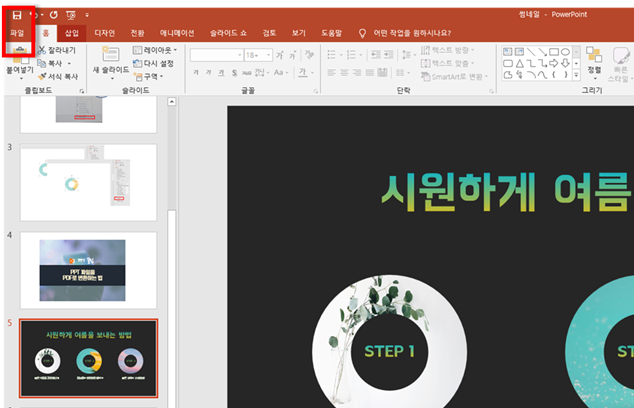Open the 검토 (Review) tab
Image resolution: width=634 pixels, height=408 pixels.
click(269, 33)
